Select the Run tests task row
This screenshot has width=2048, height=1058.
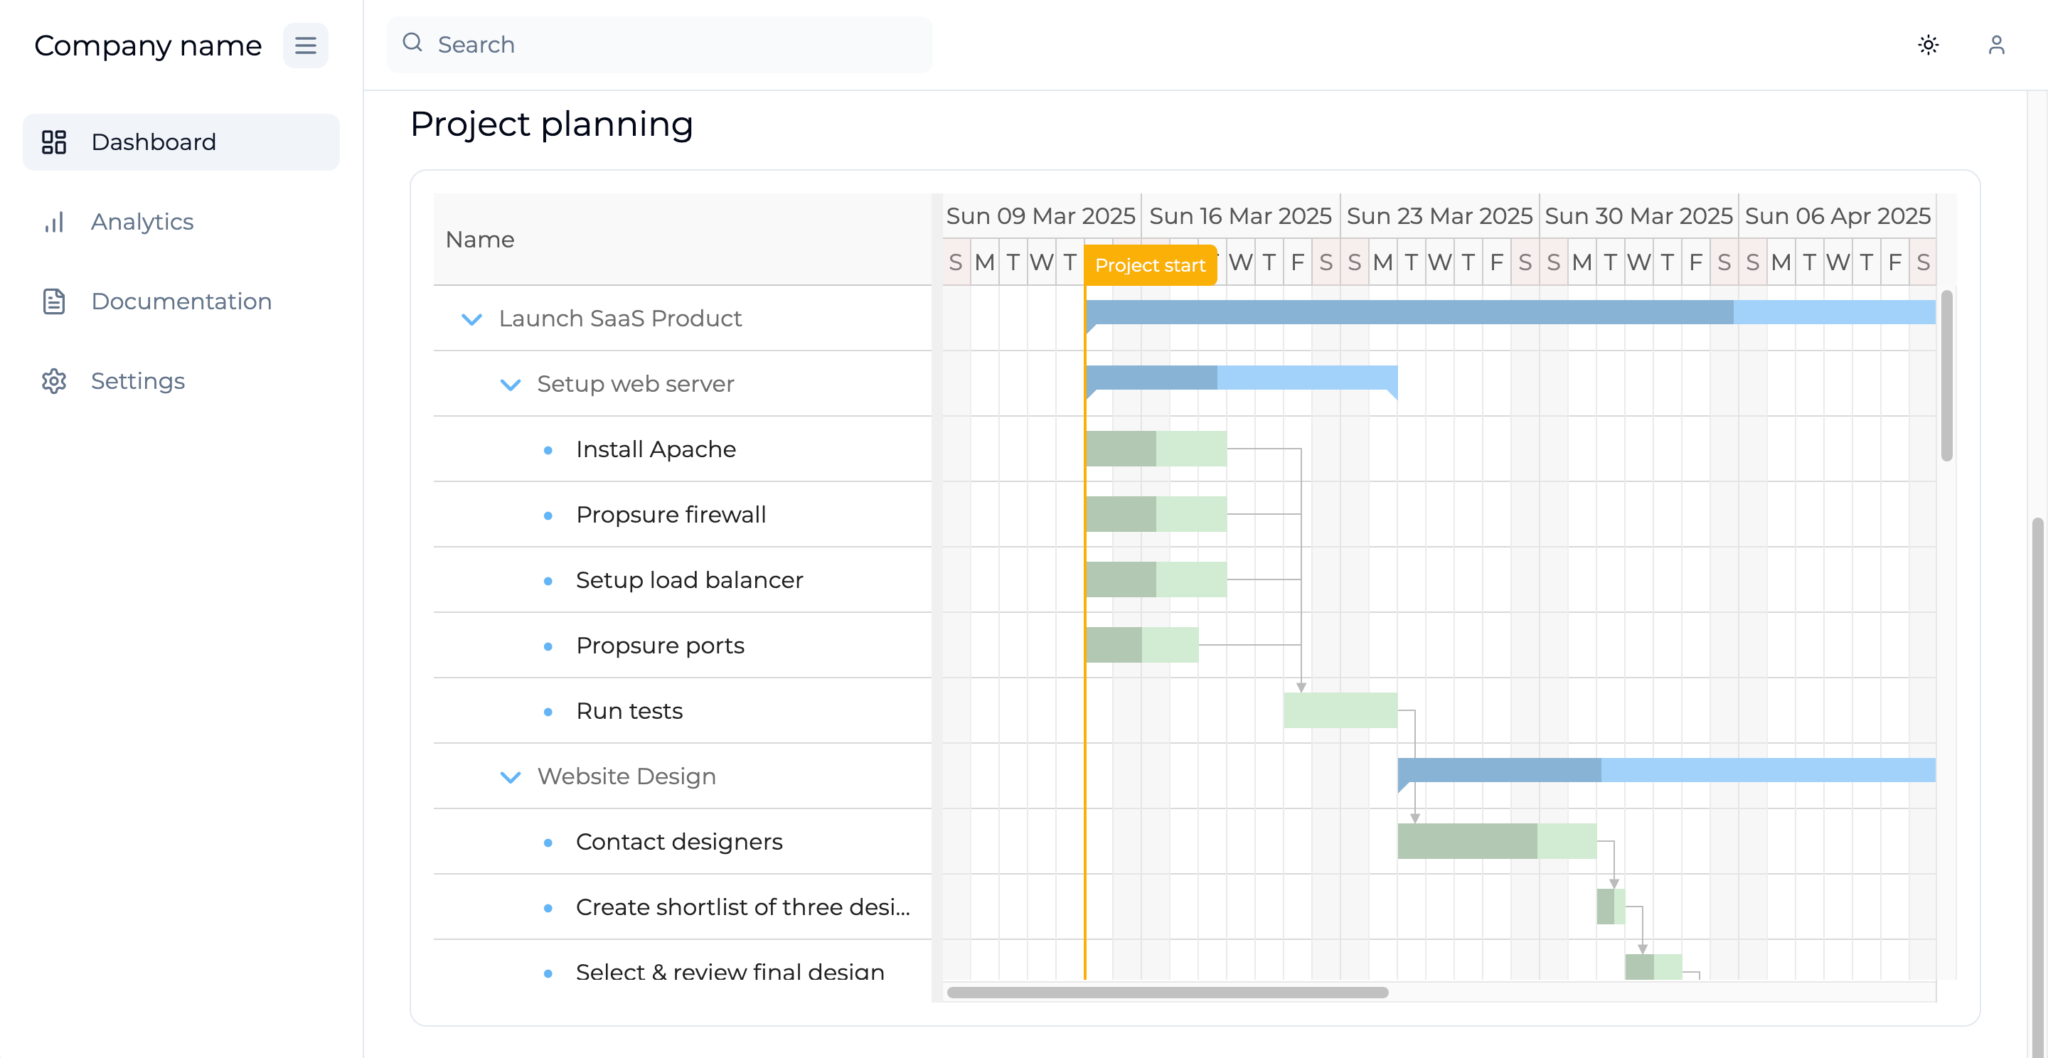coord(683,711)
